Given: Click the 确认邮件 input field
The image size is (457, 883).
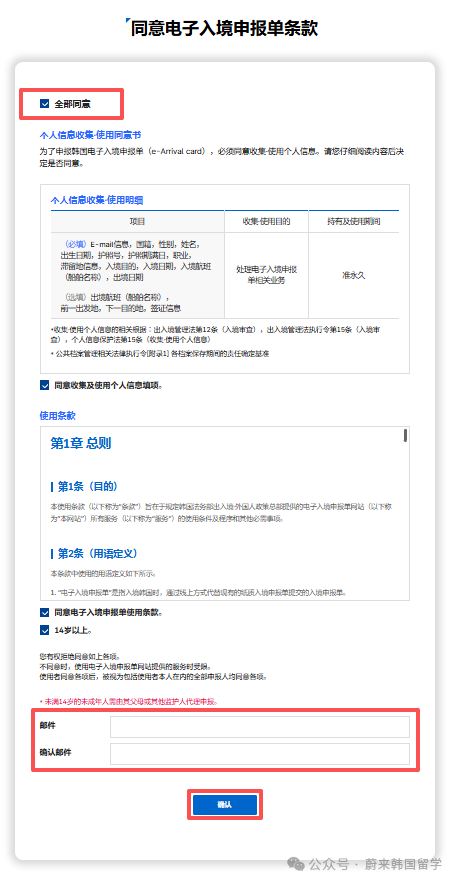Looking at the screenshot, I should click(259, 753).
